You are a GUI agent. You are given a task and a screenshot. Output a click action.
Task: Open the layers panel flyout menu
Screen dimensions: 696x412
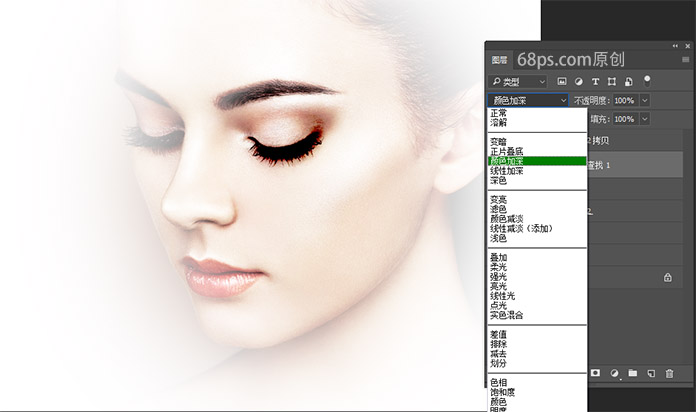click(685, 59)
